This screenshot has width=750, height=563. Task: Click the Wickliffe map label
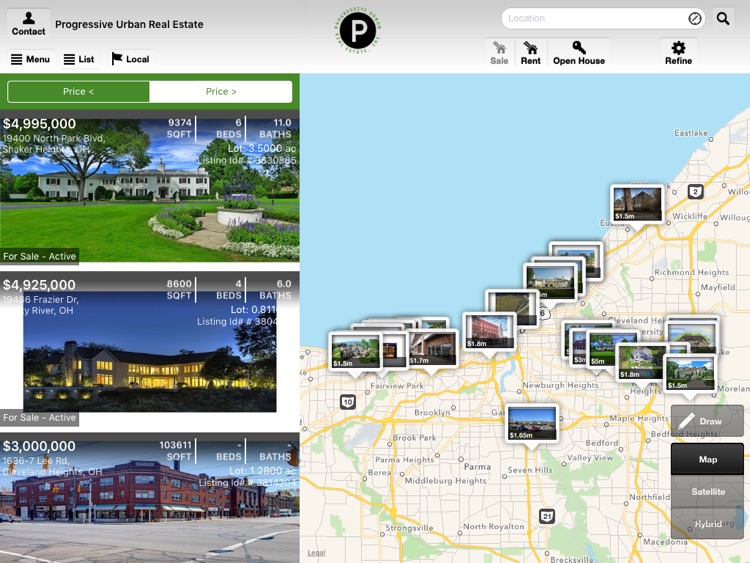(x=690, y=216)
